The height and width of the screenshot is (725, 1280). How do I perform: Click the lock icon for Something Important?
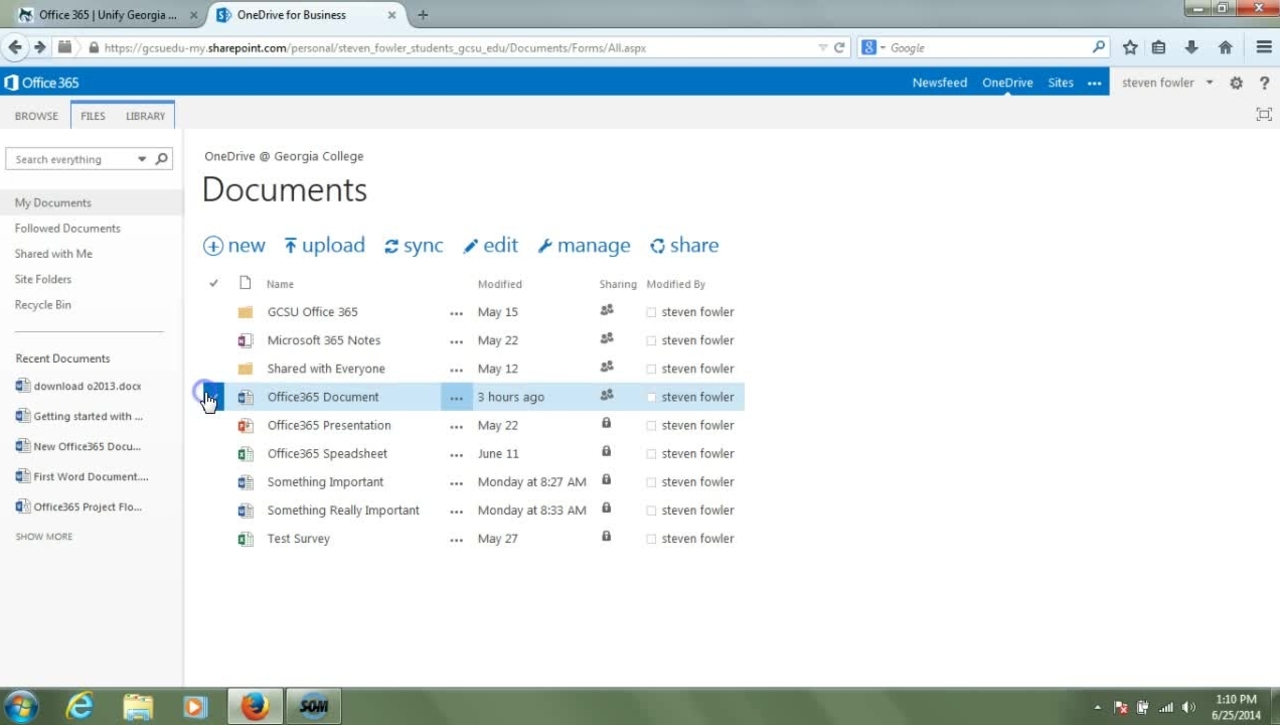(606, 480)
